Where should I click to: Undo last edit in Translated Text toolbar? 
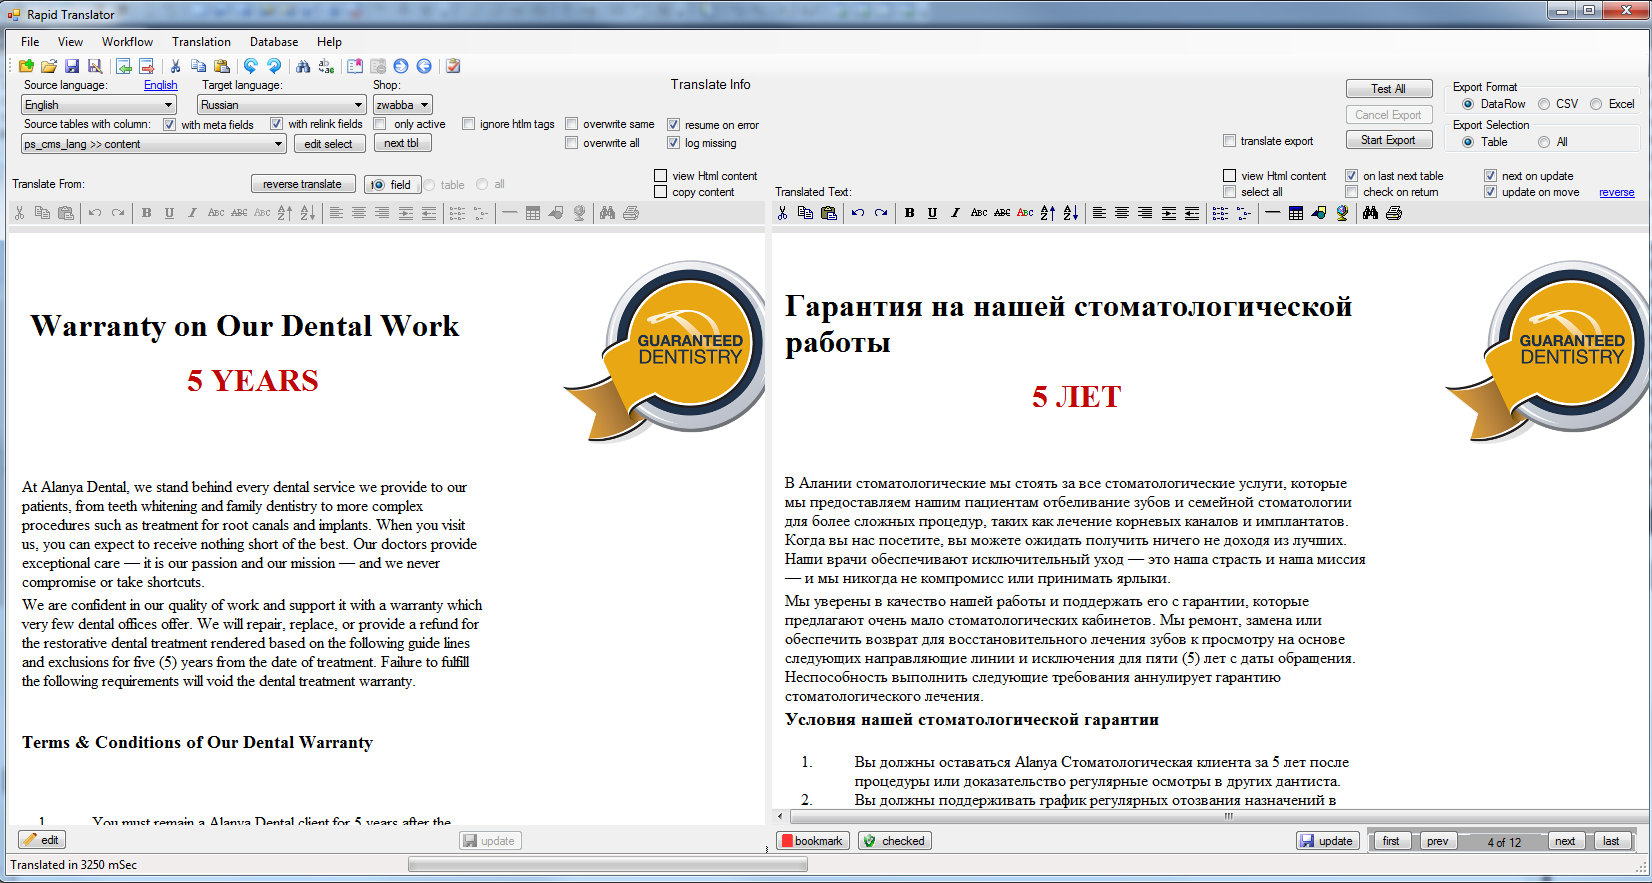click(858, 213)
